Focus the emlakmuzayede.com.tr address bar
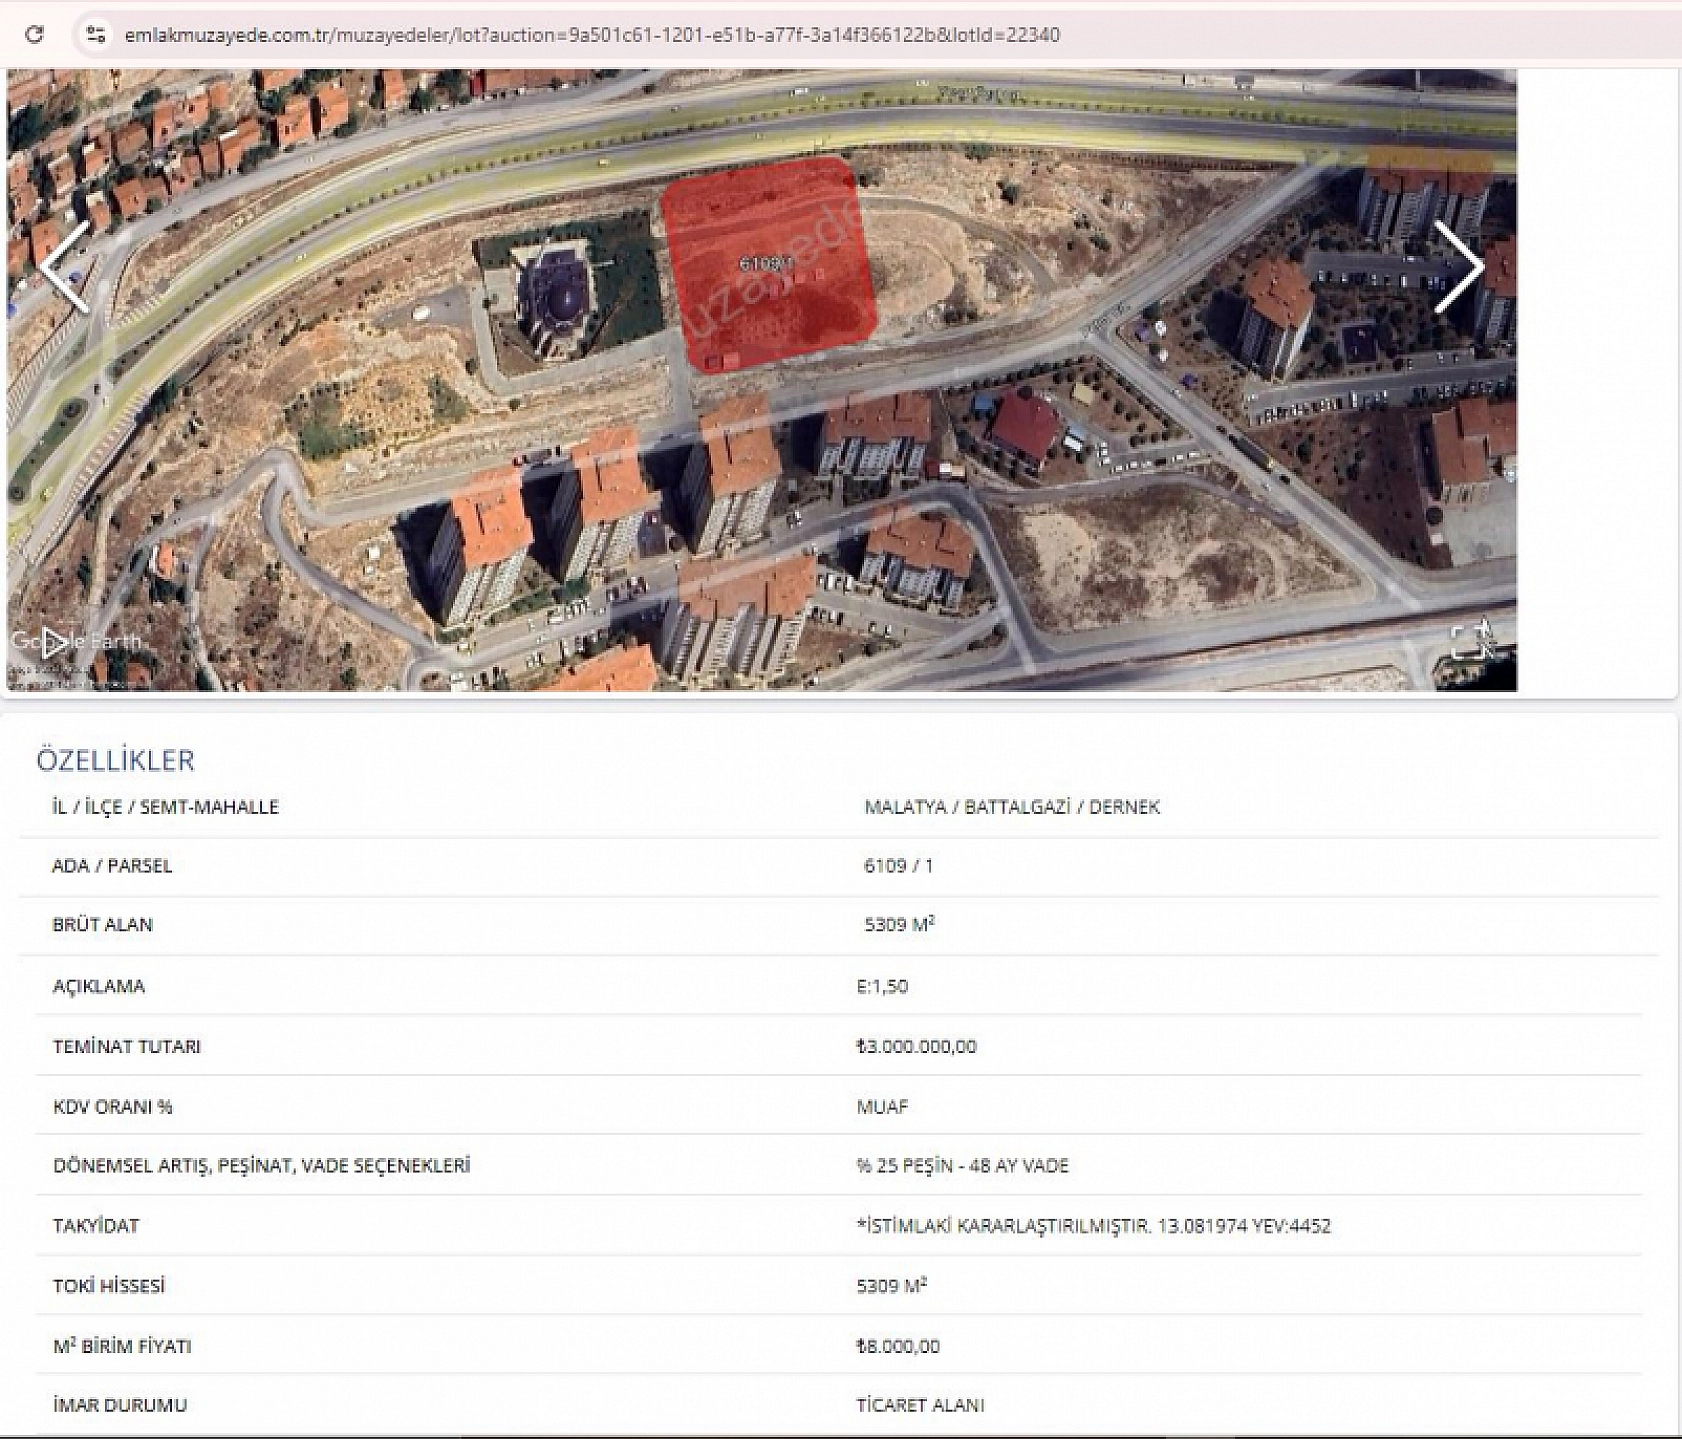The height and width of the screenshot is (1439, 1682). [x=590, y=35]
